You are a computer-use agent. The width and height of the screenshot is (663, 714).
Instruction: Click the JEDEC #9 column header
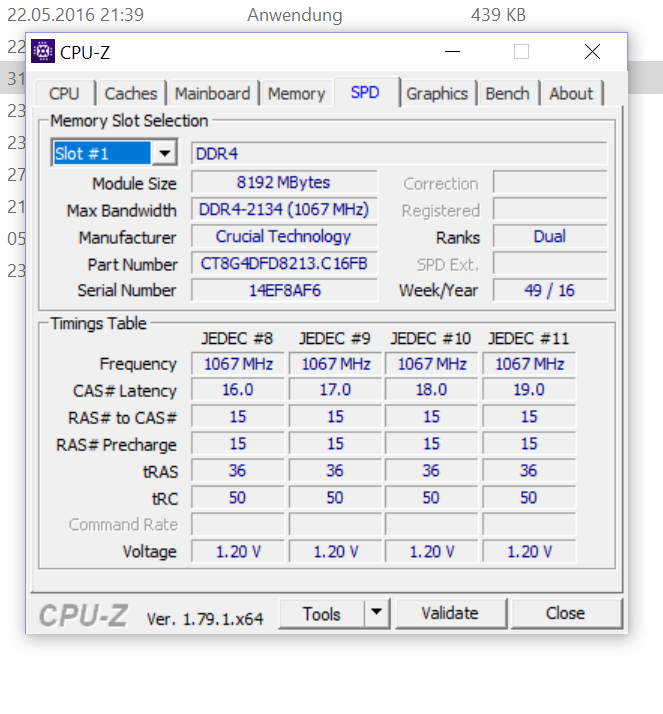[x=335, y=338]
